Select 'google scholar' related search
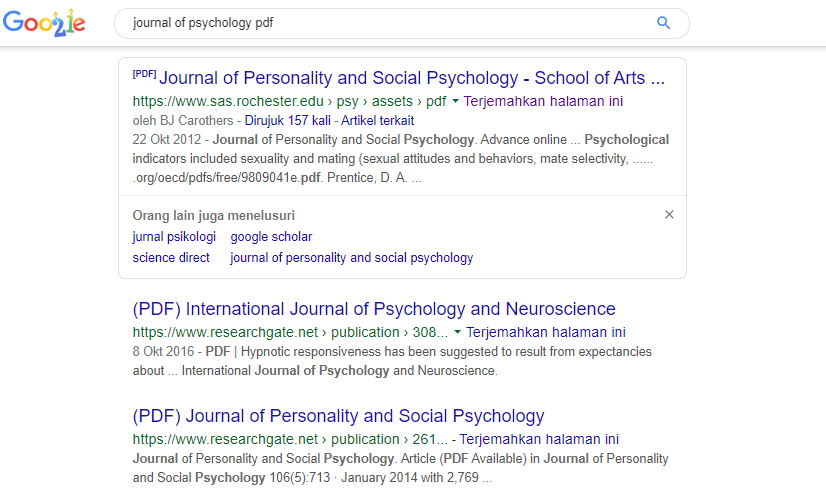 pyautogui.click(x=271, y=237)
